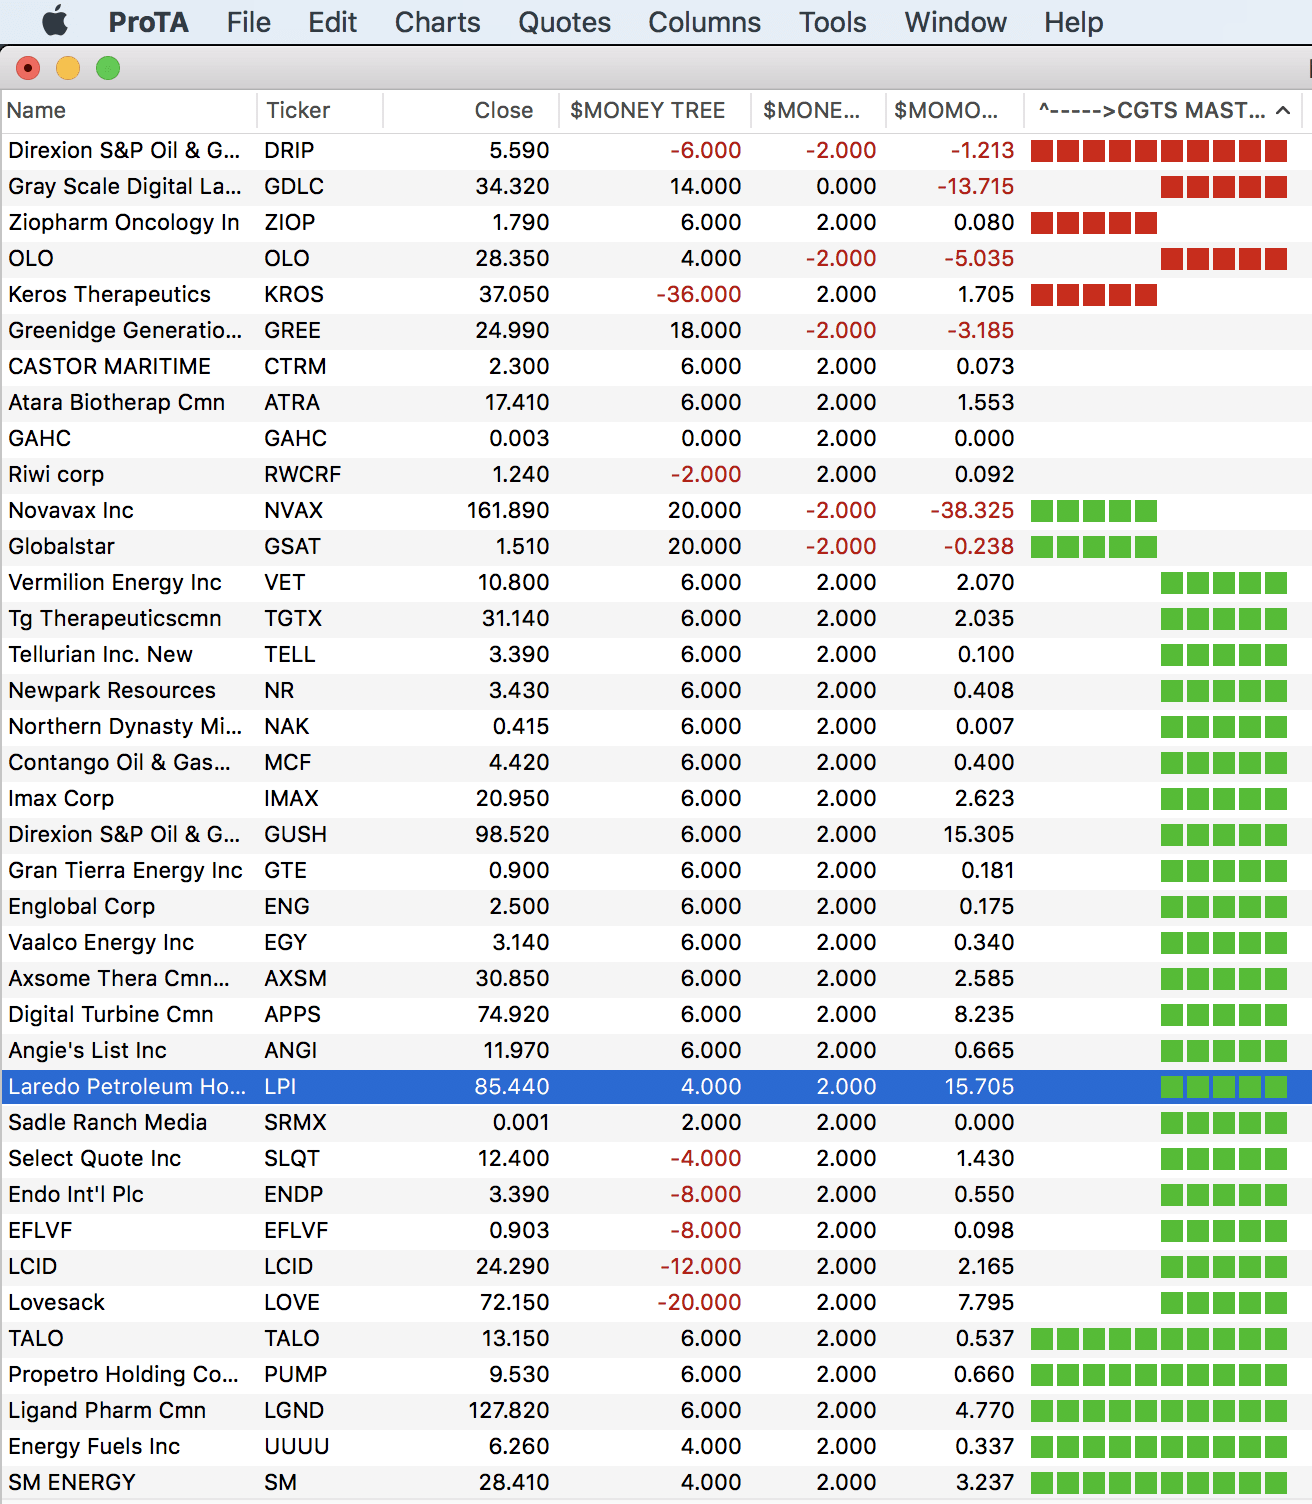This screenshot has width=1312, height=1504.
Task: Select the Energy Fuels Inc row
Action: [656, 1447]
